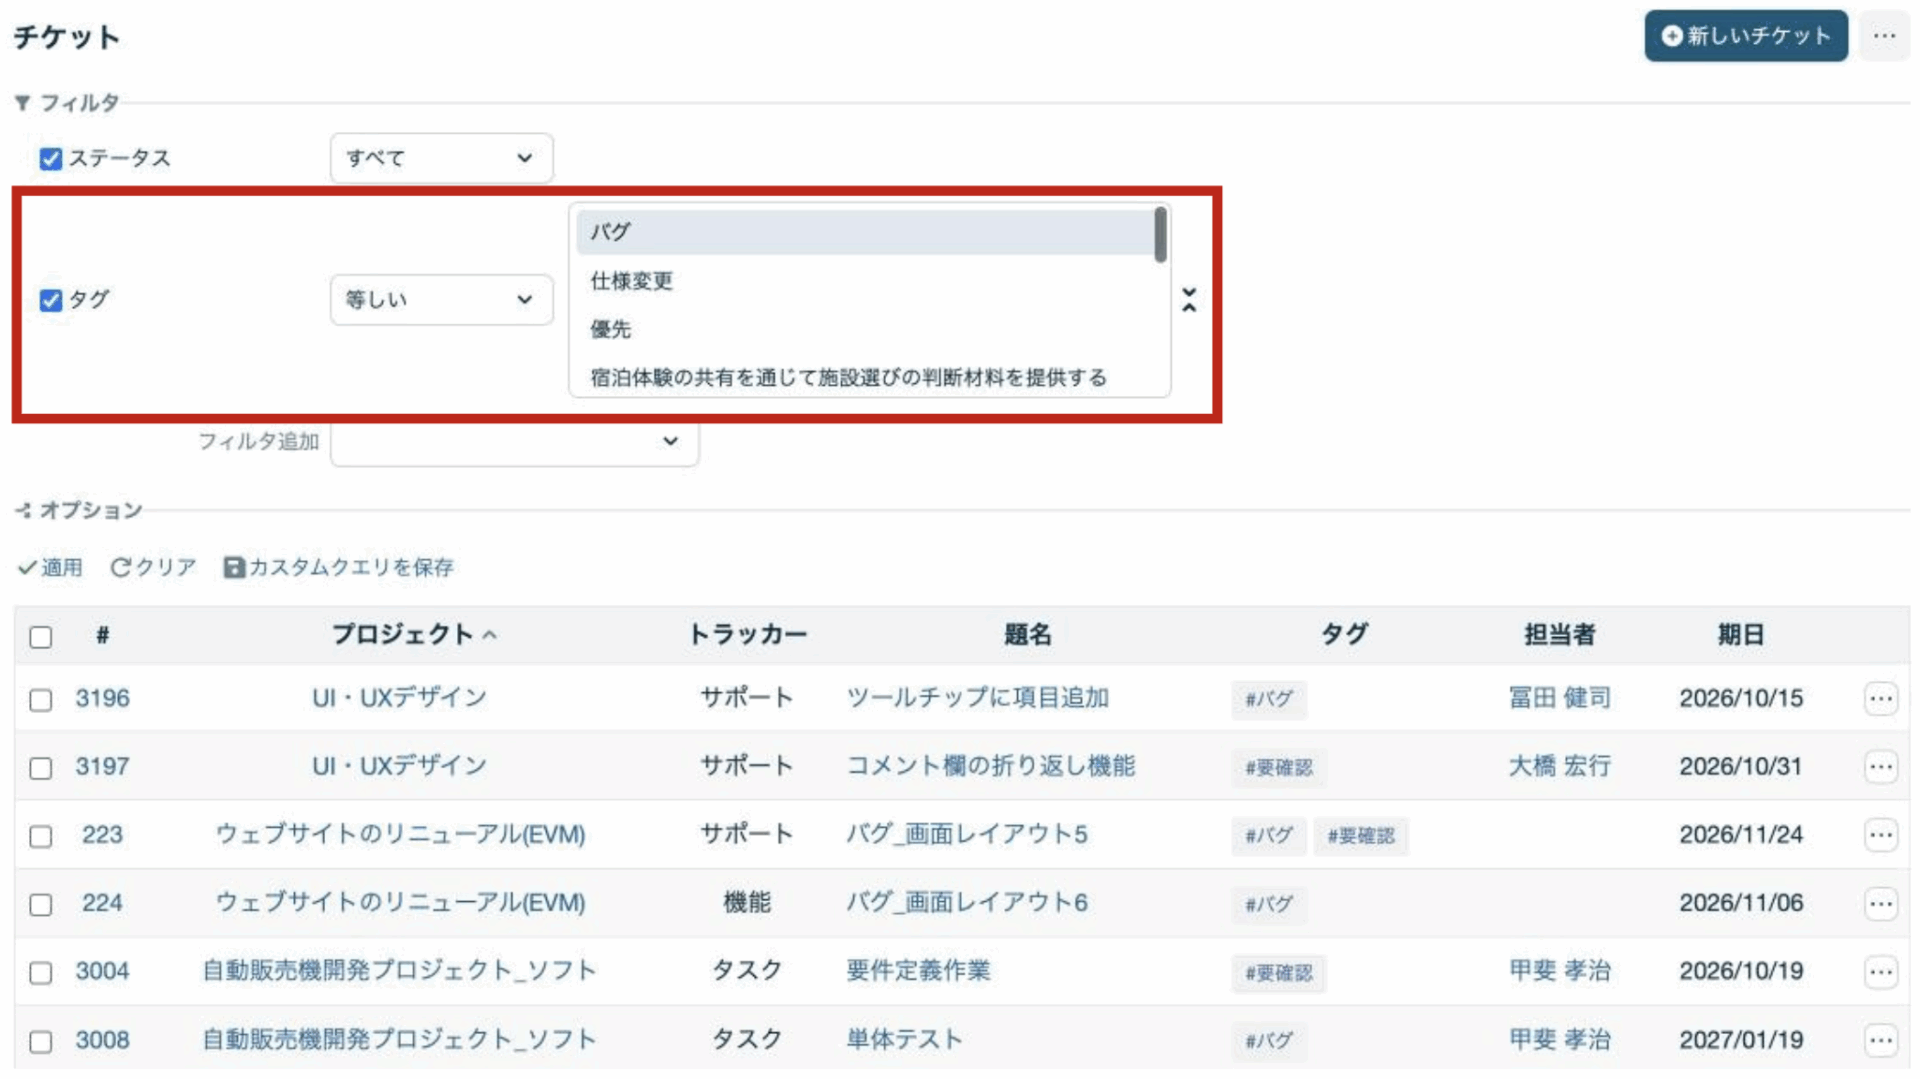Click #バグ tag in row 224
Viewport: 1920px width, 1079px height.
1268,904
